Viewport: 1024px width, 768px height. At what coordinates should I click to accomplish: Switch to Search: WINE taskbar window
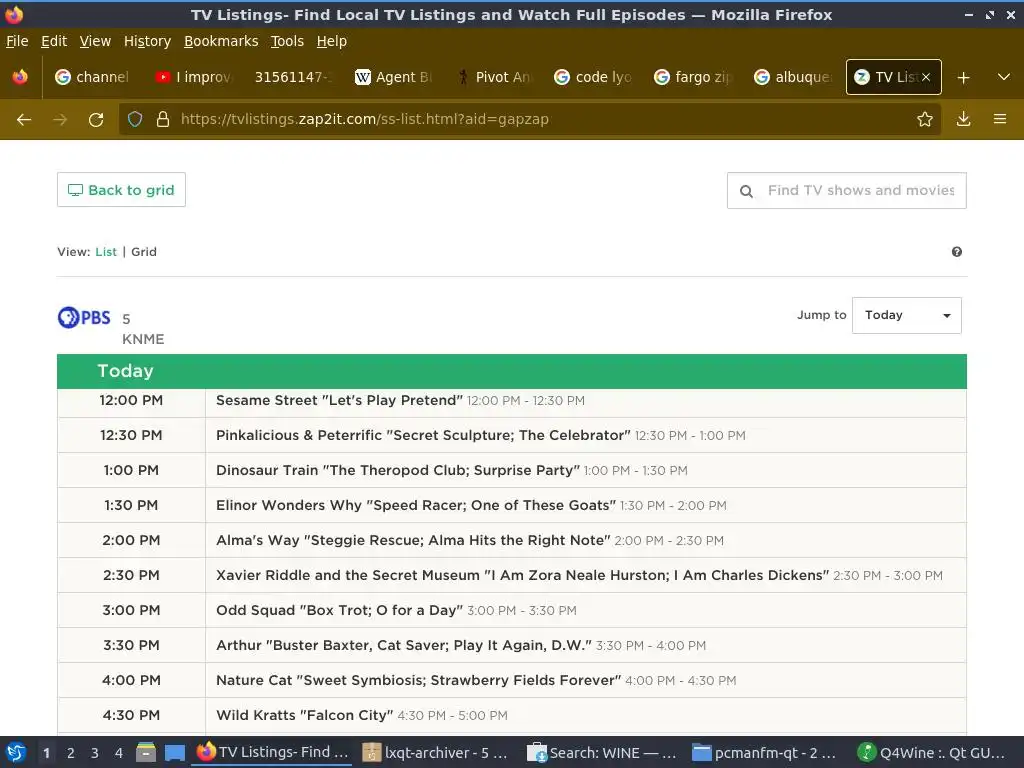601,752
